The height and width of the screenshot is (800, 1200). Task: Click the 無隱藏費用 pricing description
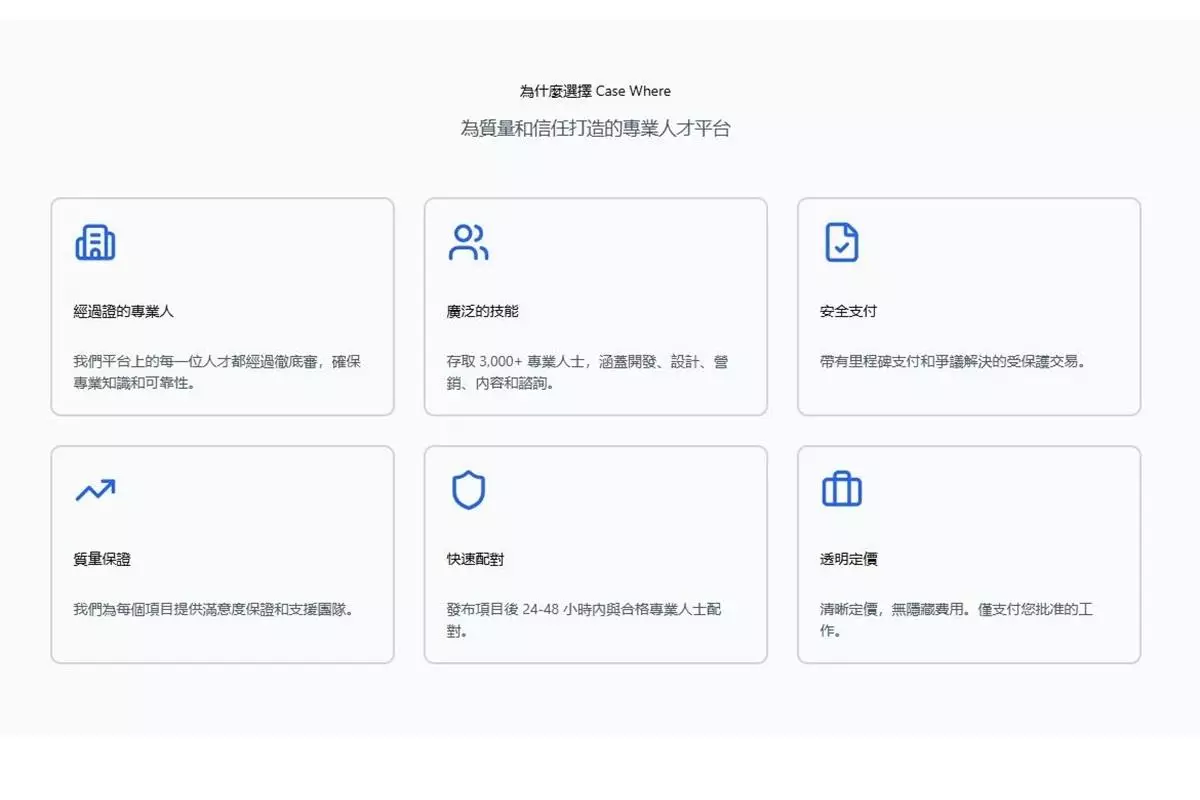click(955, 619)
